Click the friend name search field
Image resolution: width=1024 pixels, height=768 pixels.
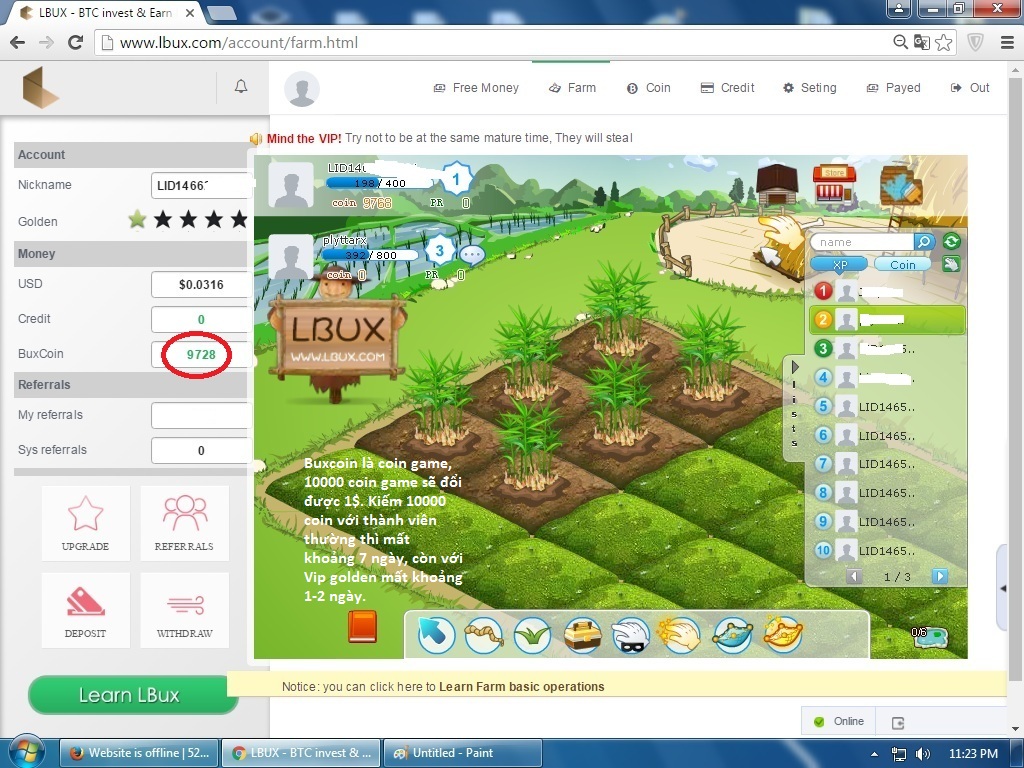point(862,242)
